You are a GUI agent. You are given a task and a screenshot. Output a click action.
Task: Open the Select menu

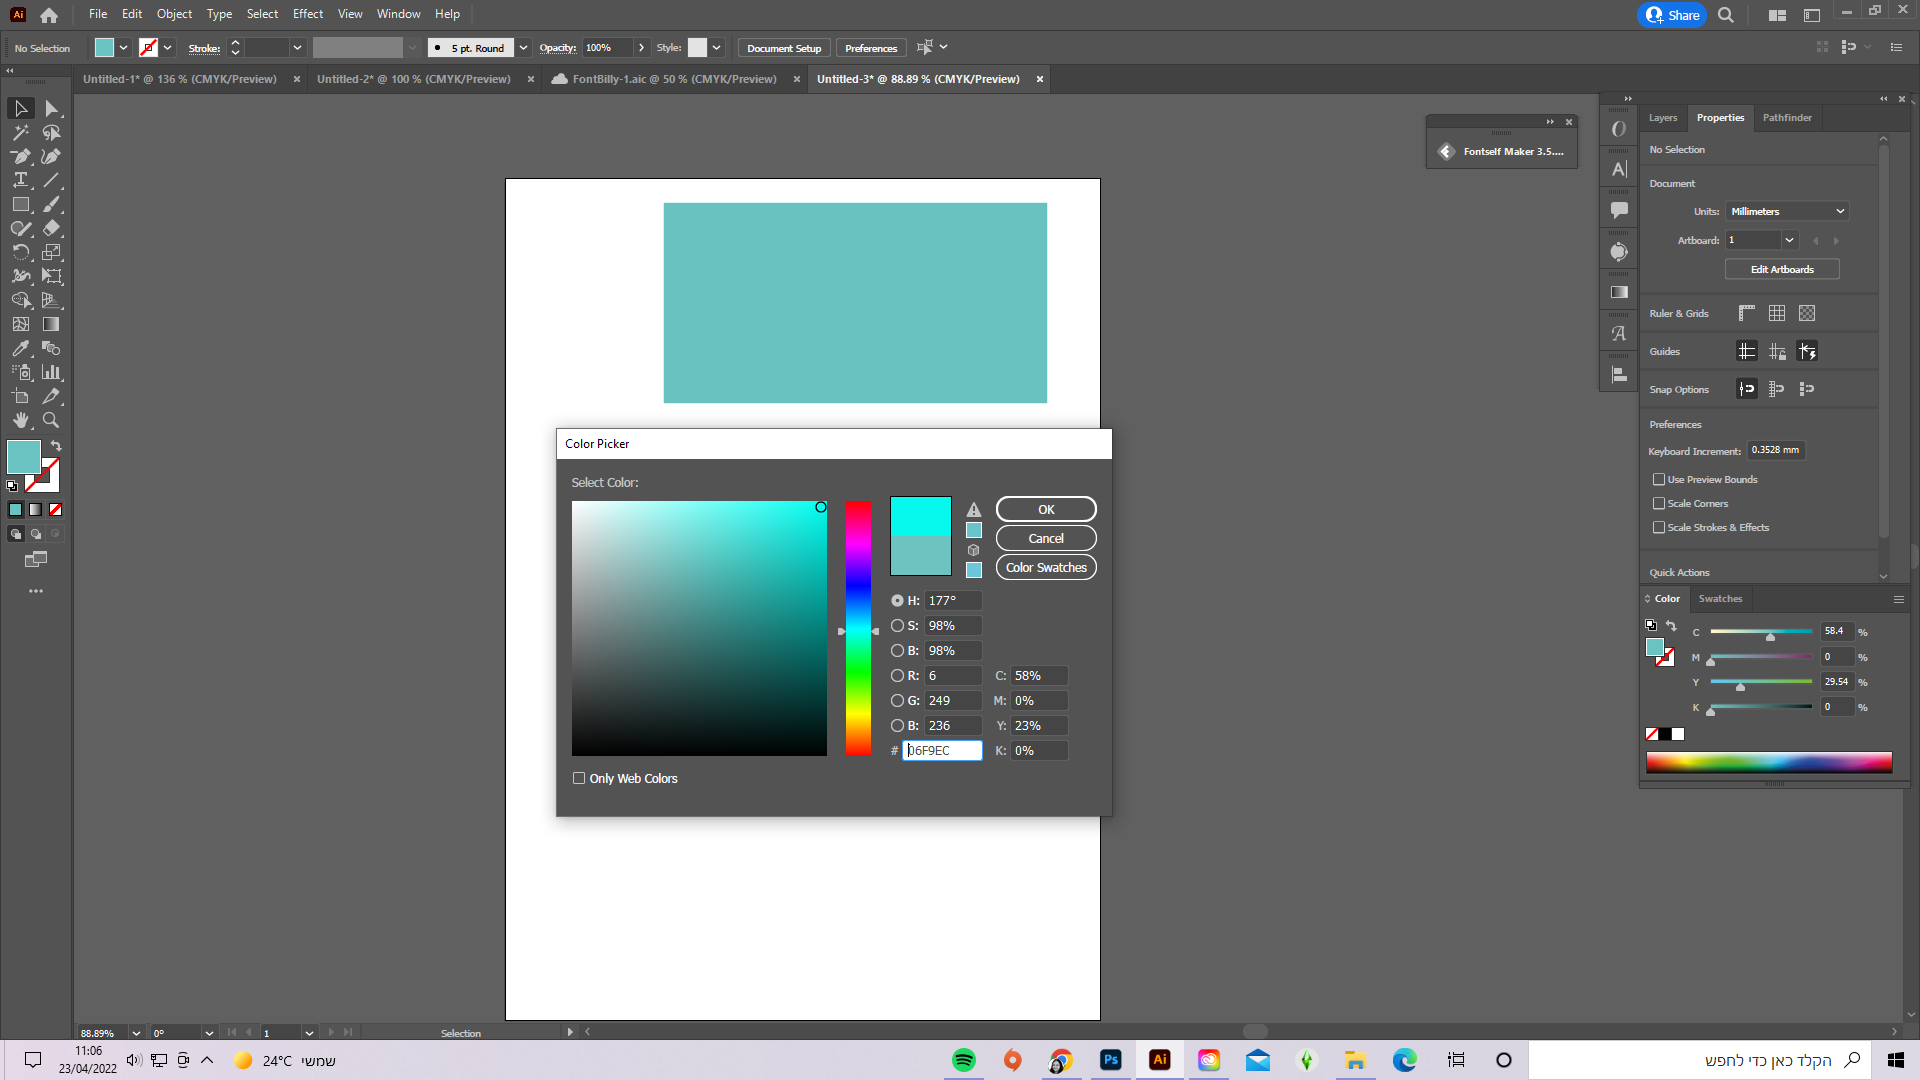pos(261,13)
